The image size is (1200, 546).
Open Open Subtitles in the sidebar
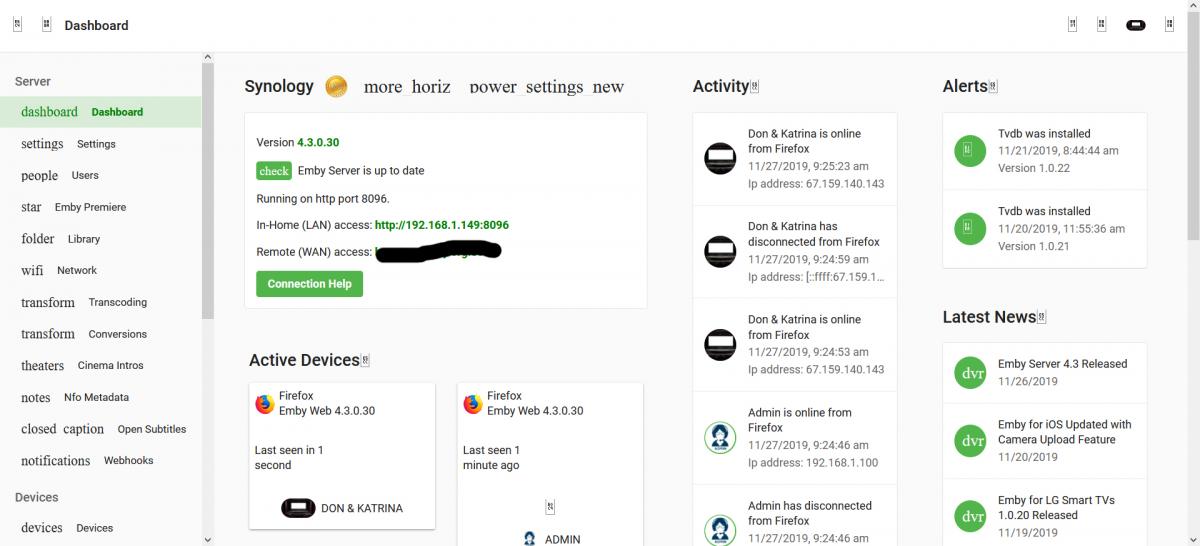click(100, 429)
